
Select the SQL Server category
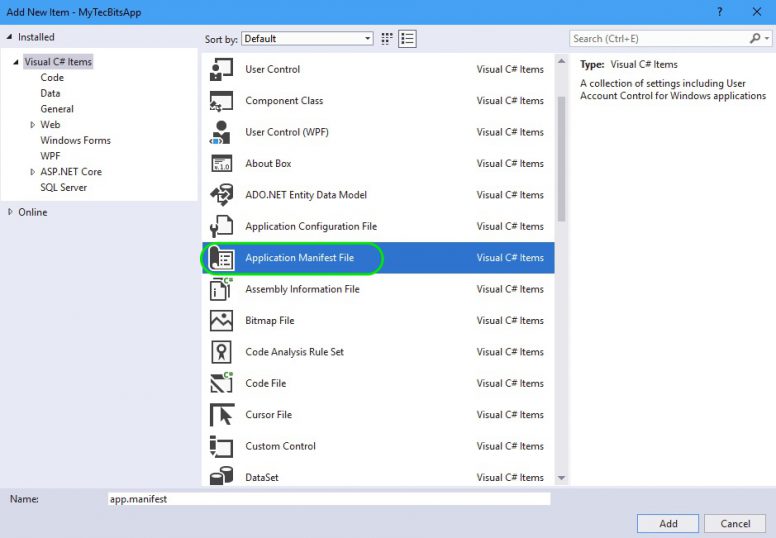click(x=63, y=188)
